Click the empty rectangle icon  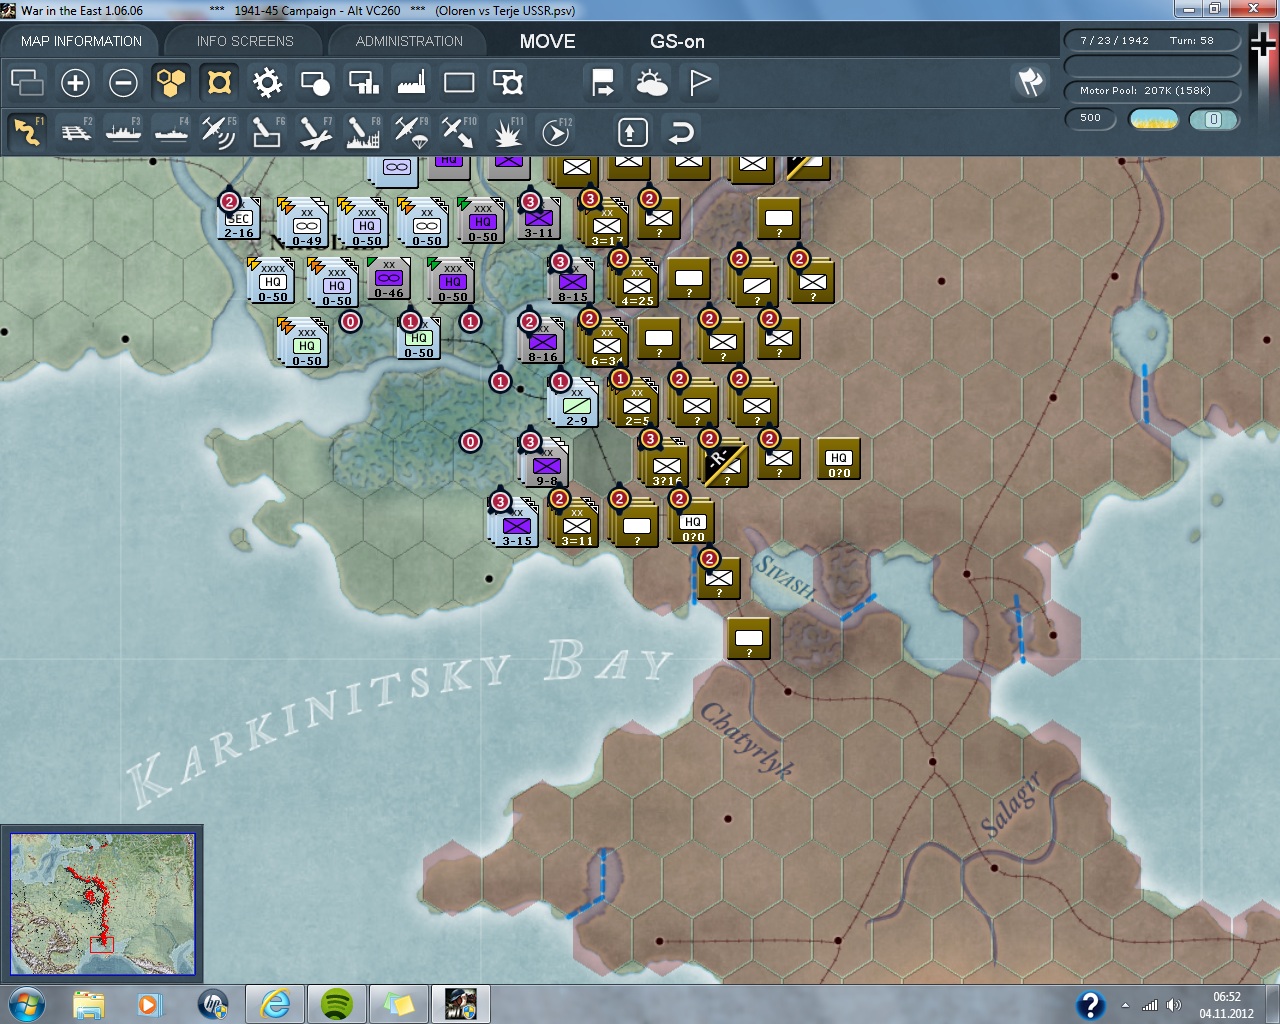[459, 82]
